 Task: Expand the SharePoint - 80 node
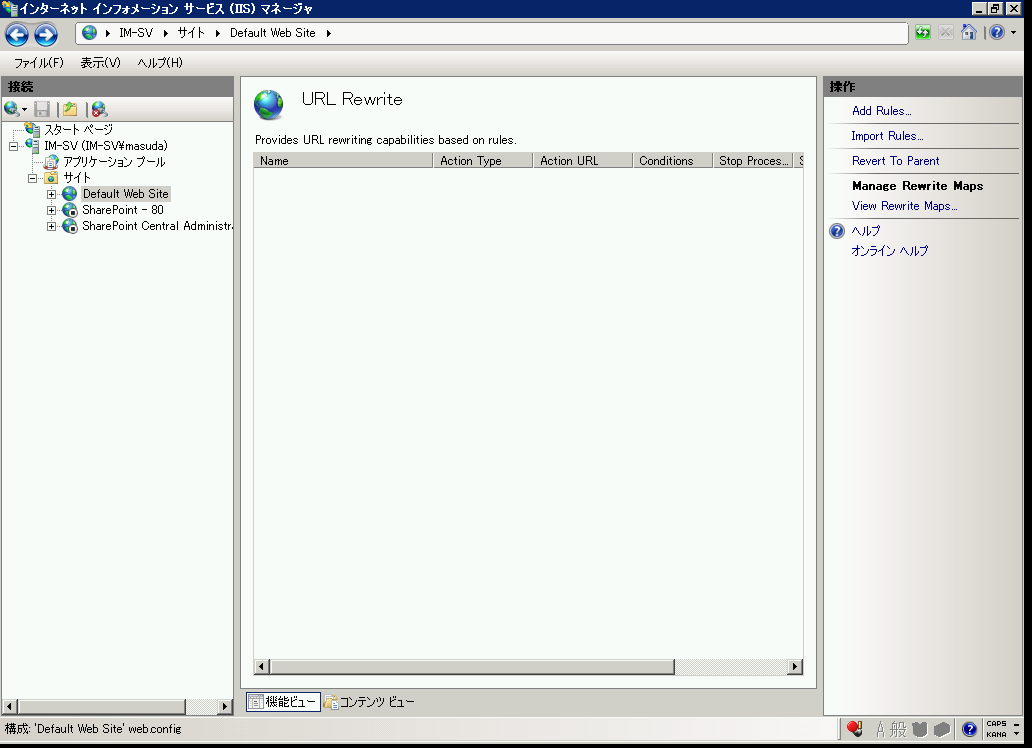[x=52, y=210]
